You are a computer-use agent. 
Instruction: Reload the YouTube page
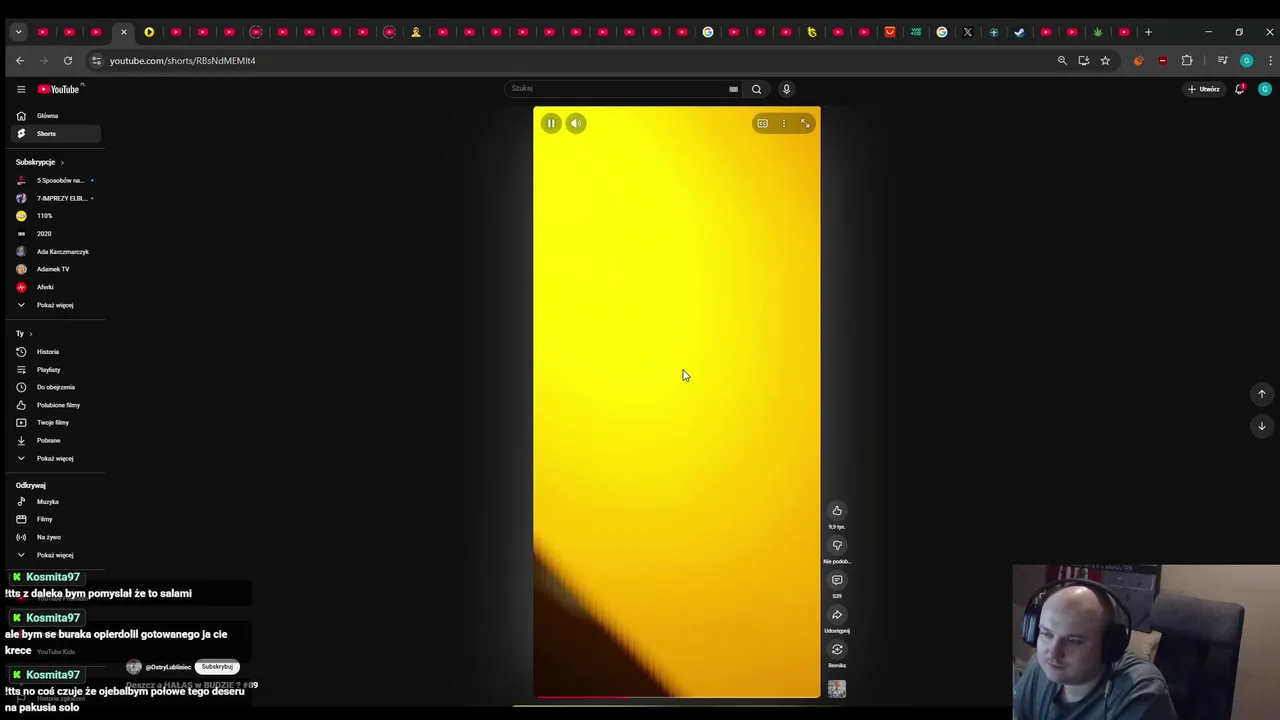(x=68, y=61)
